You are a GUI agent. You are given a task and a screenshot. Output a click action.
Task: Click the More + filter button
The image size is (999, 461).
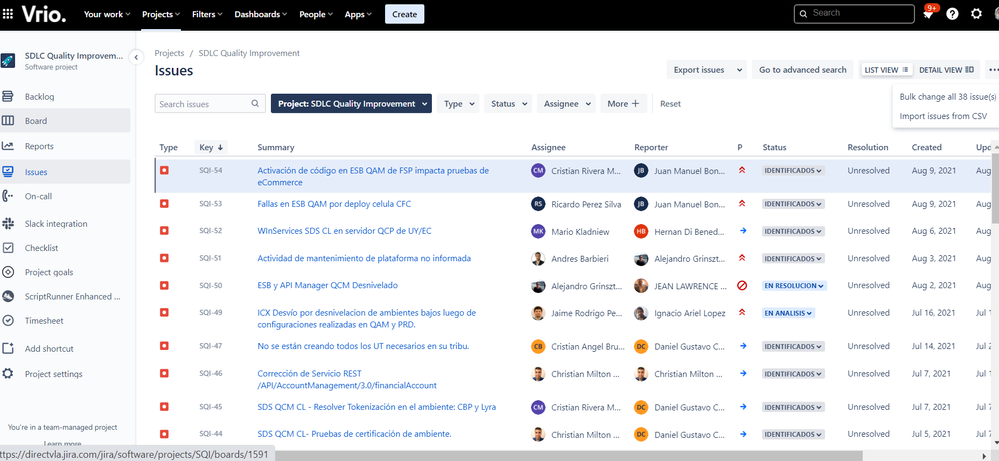[x=624, y=104]
